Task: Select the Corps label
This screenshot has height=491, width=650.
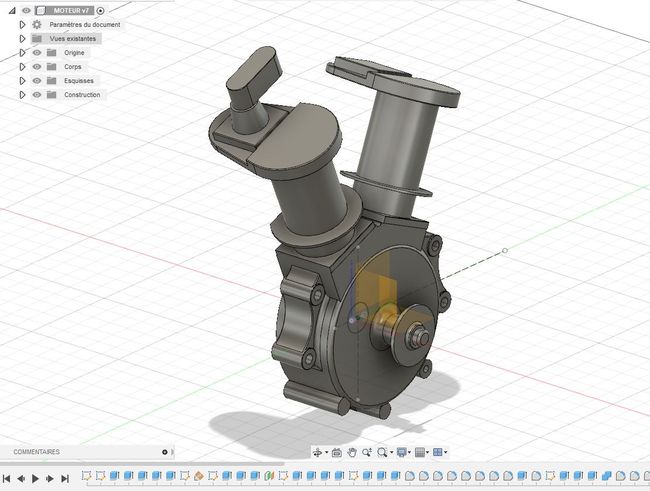Action: coord(73,67)
